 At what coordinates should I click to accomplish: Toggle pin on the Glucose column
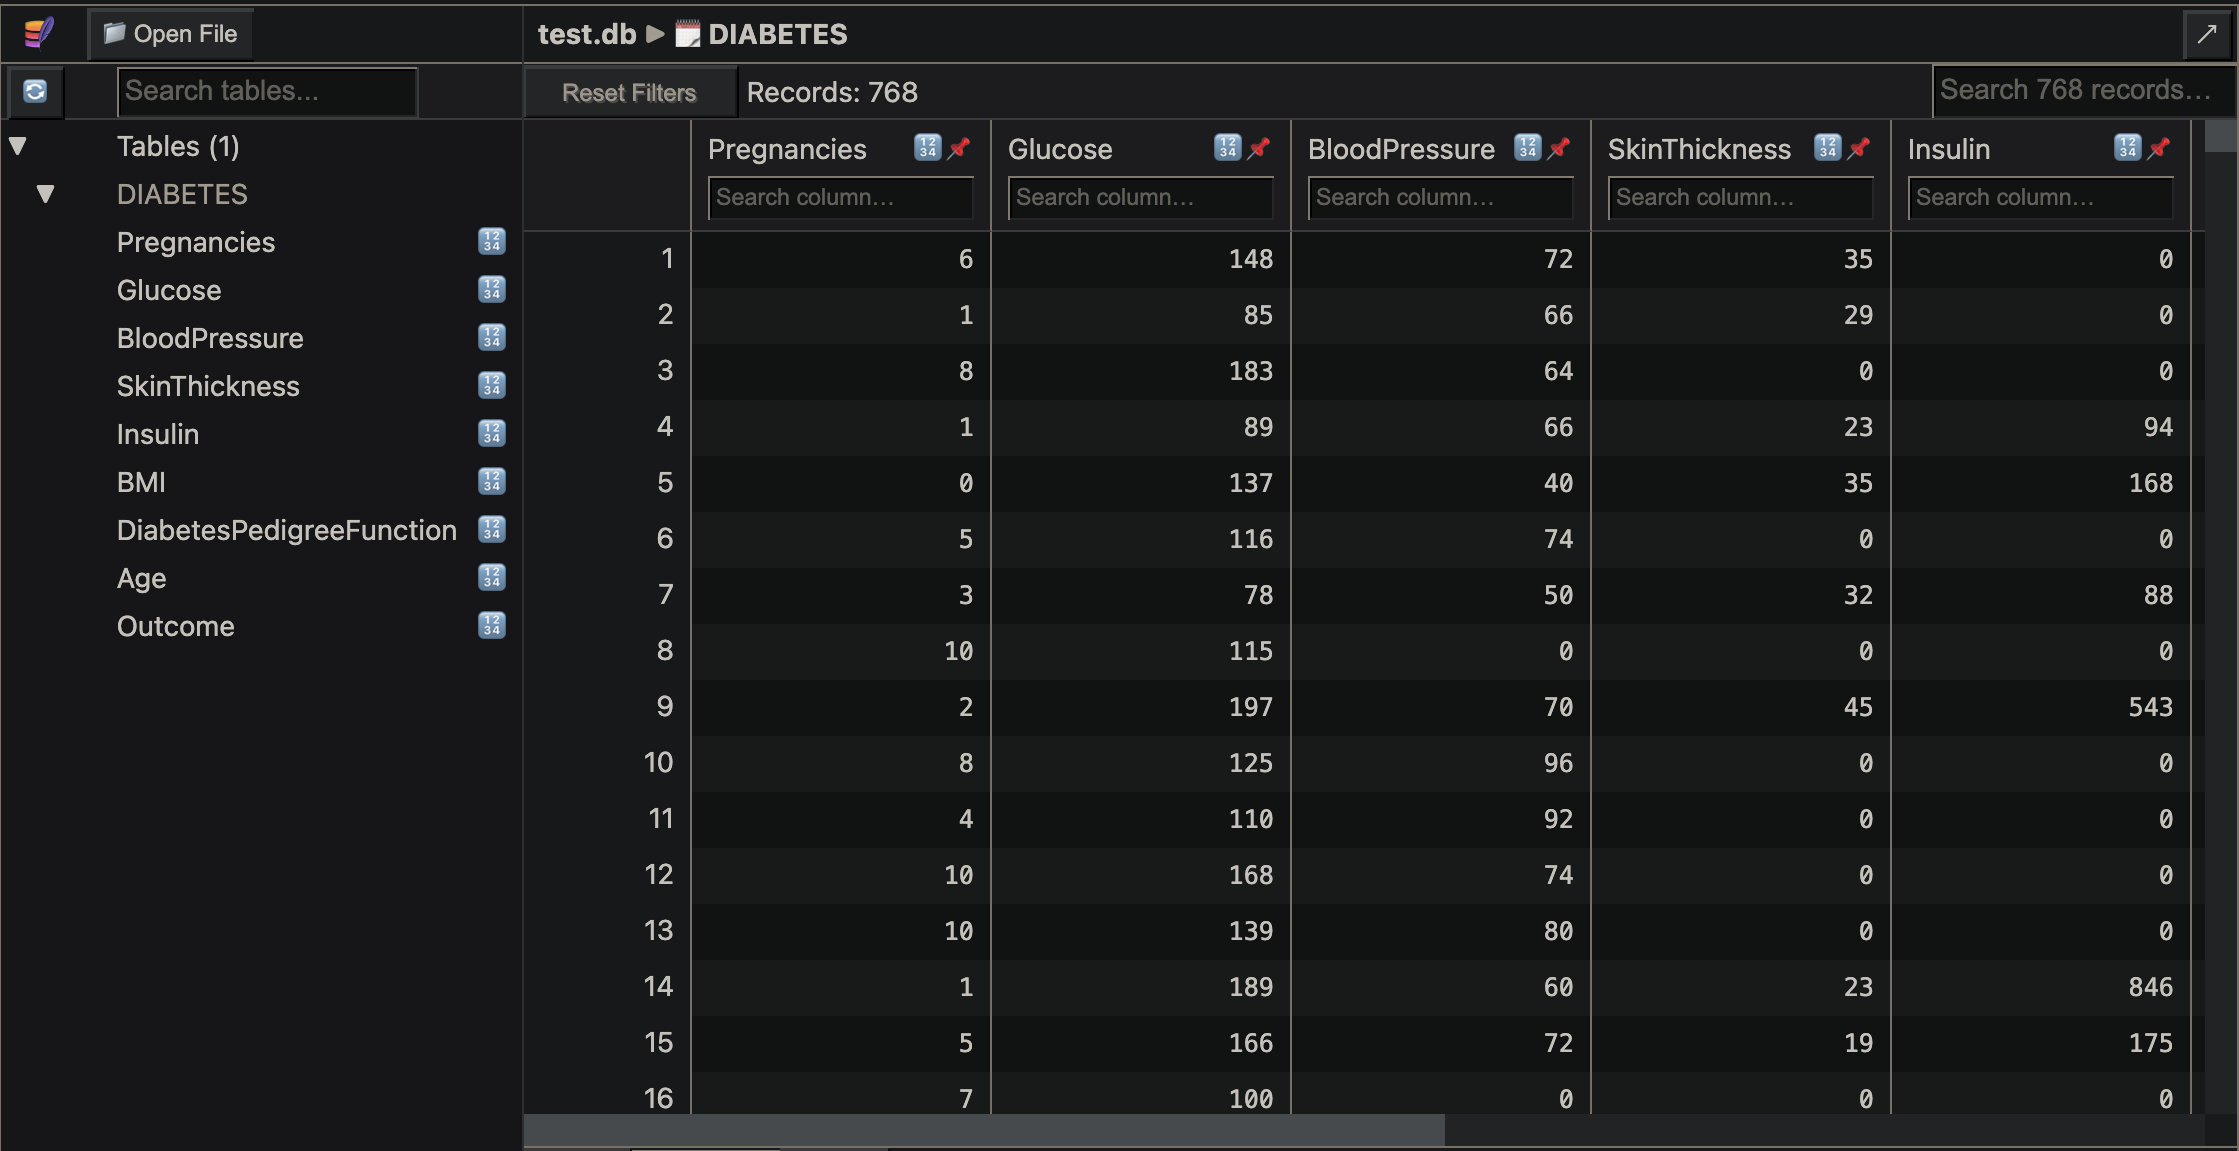tap(1259, 148)
